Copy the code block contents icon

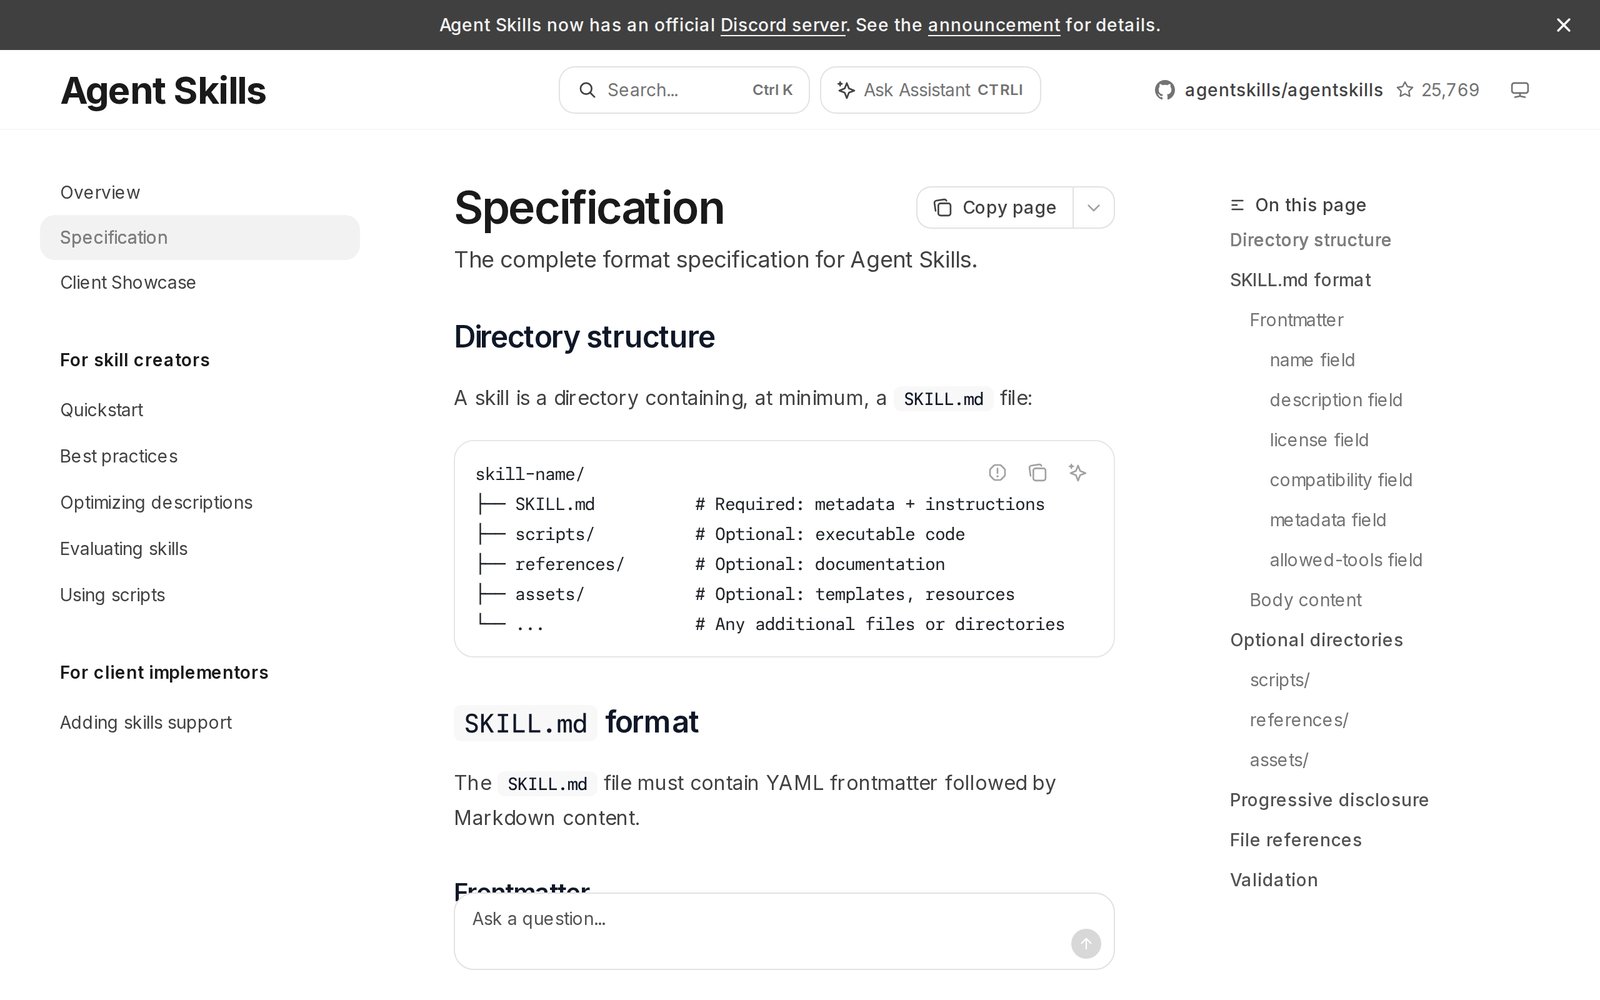1037,472
